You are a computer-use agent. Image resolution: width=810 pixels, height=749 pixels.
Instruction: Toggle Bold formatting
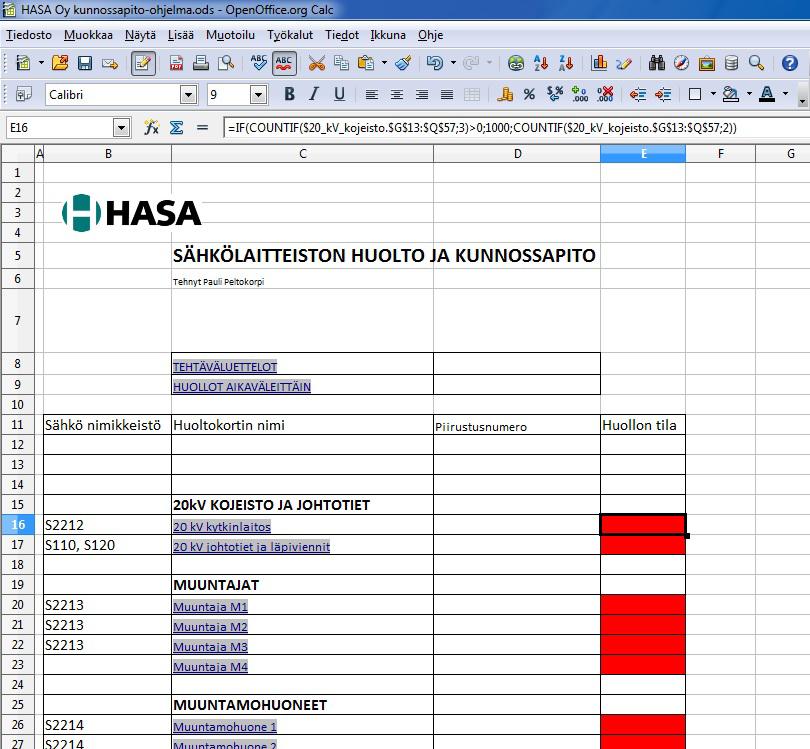289,94
